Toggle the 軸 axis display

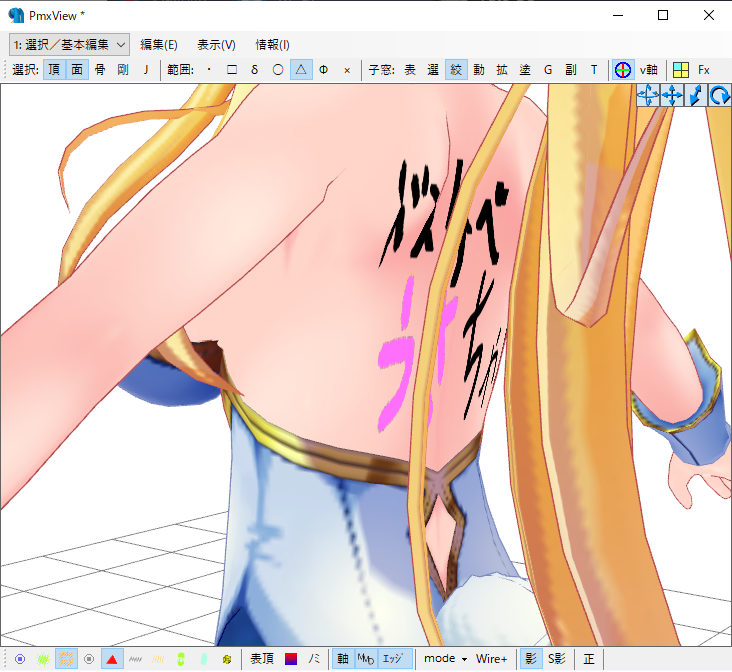point(343,659)
